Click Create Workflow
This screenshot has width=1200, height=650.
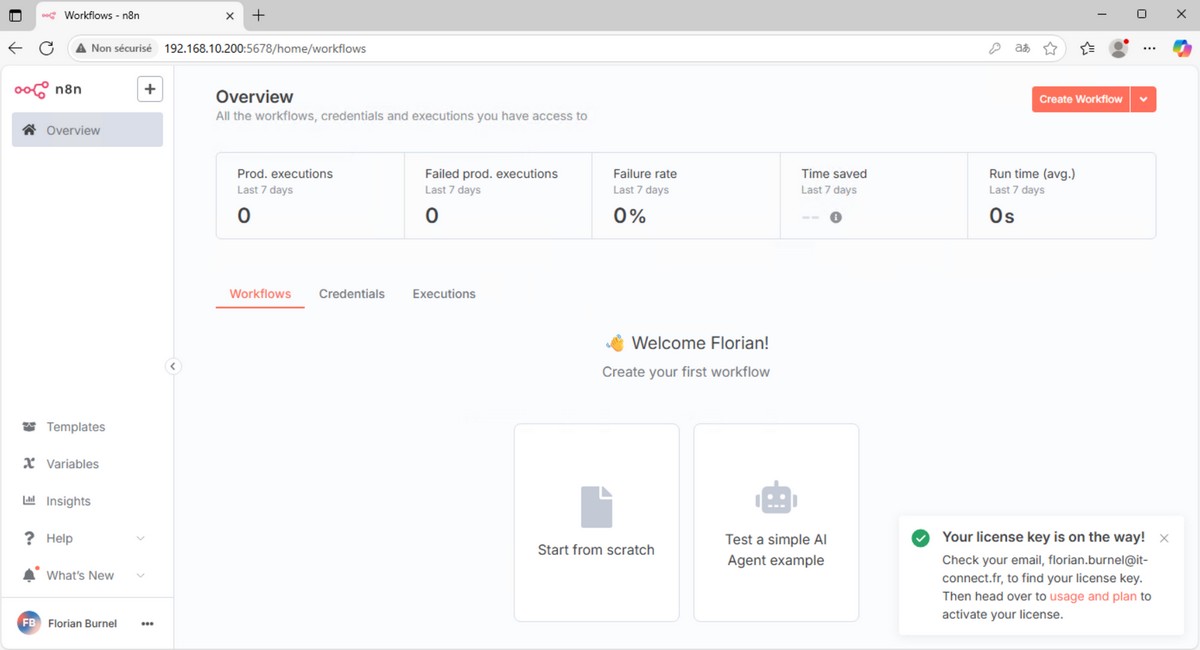[1080, 99]
